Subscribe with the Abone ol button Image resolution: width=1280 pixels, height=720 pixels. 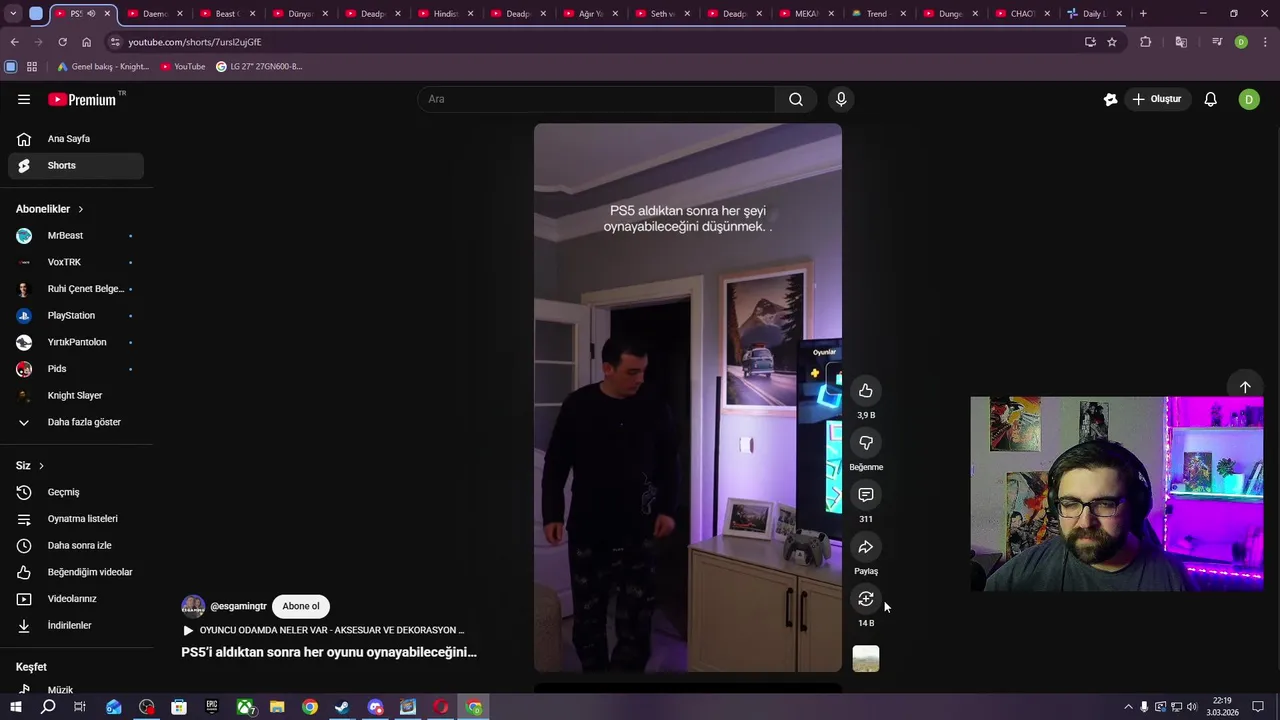pyautogui.click(x=301, y=606)
